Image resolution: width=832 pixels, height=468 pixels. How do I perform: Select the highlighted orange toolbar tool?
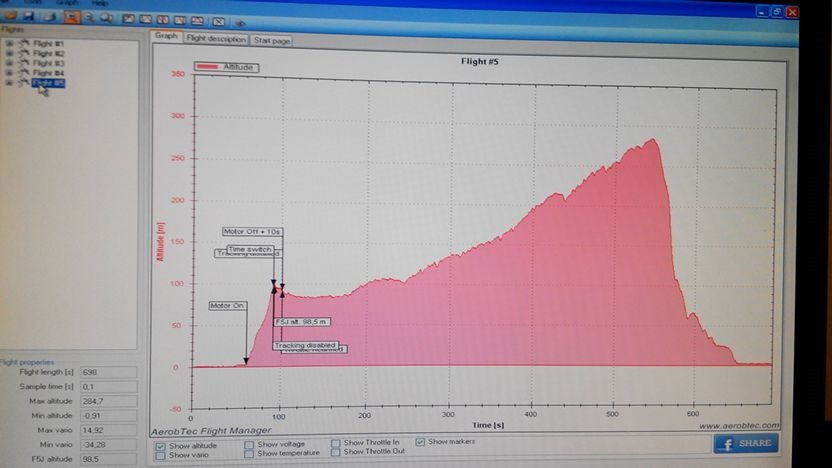click(72, 18)
